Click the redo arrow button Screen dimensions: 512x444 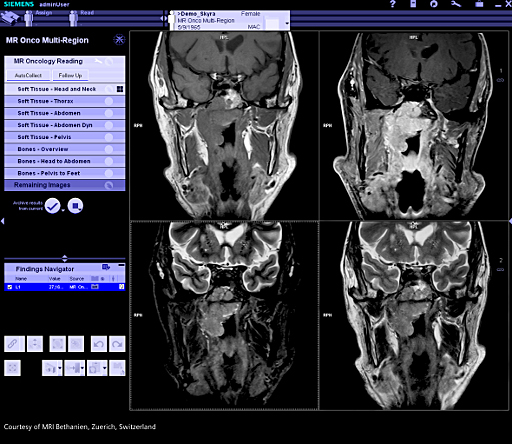117,344
